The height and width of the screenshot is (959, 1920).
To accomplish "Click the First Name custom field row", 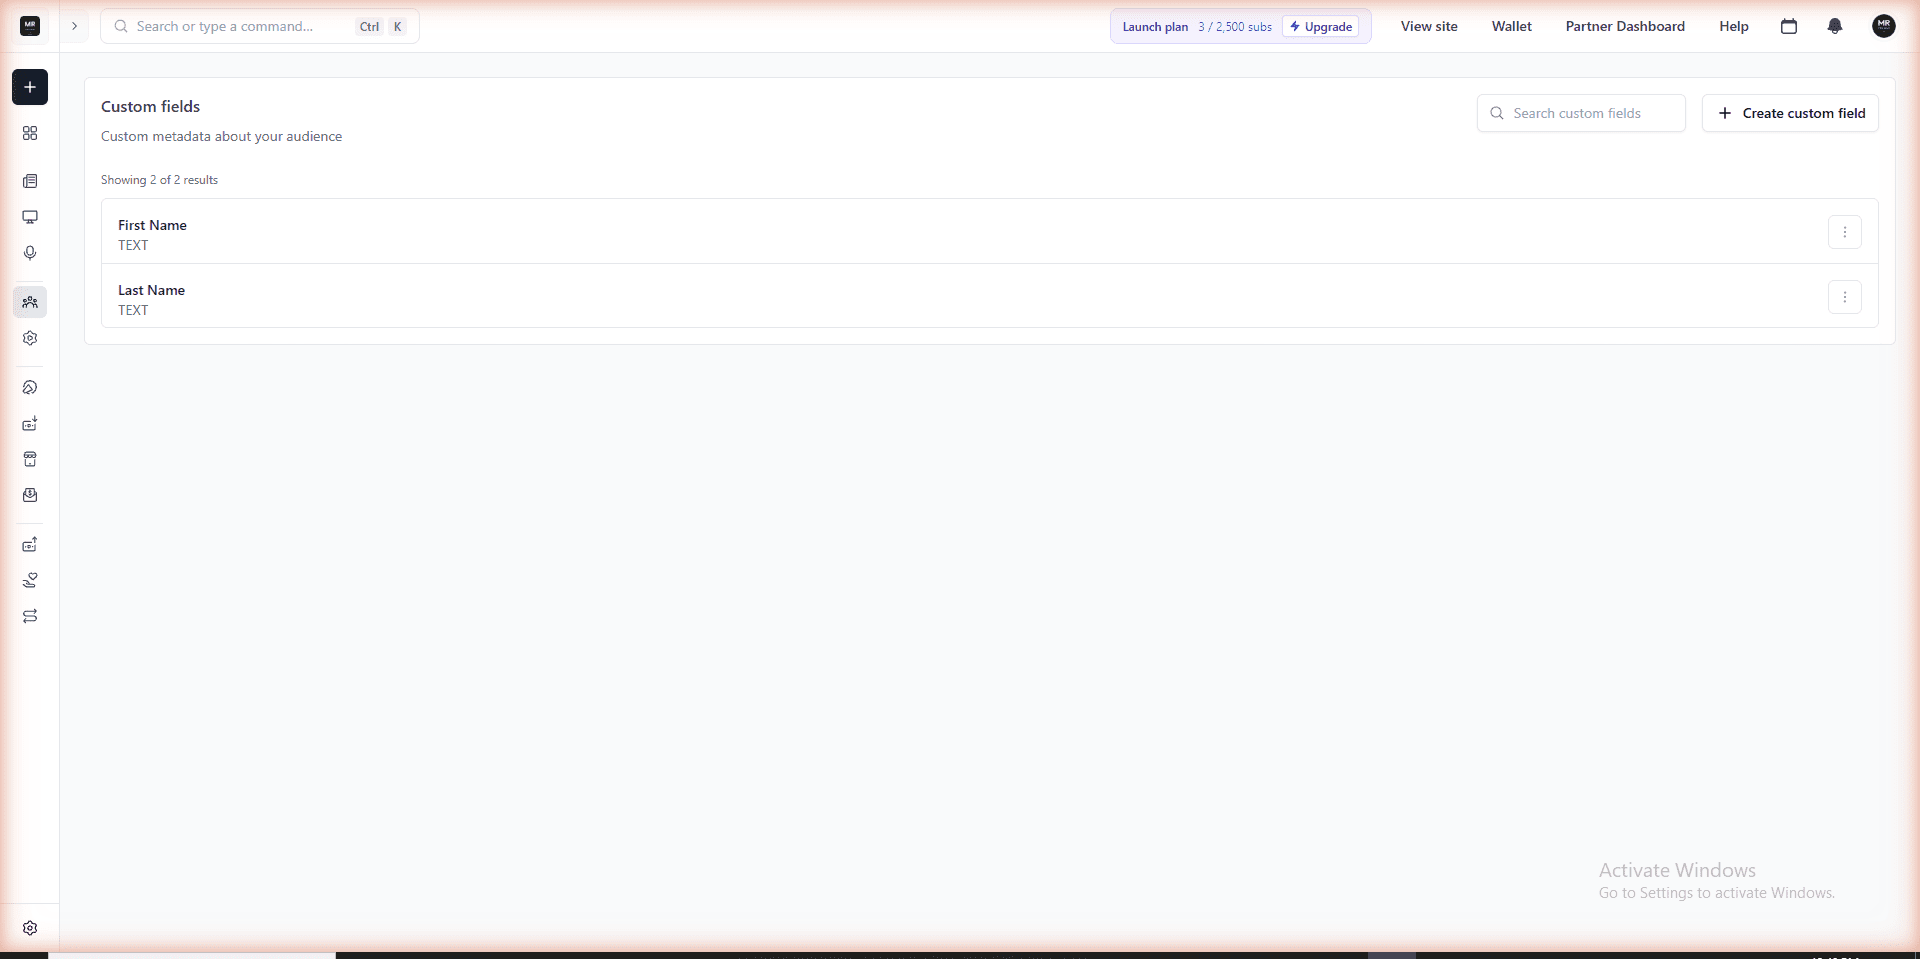I will point(990,232).
